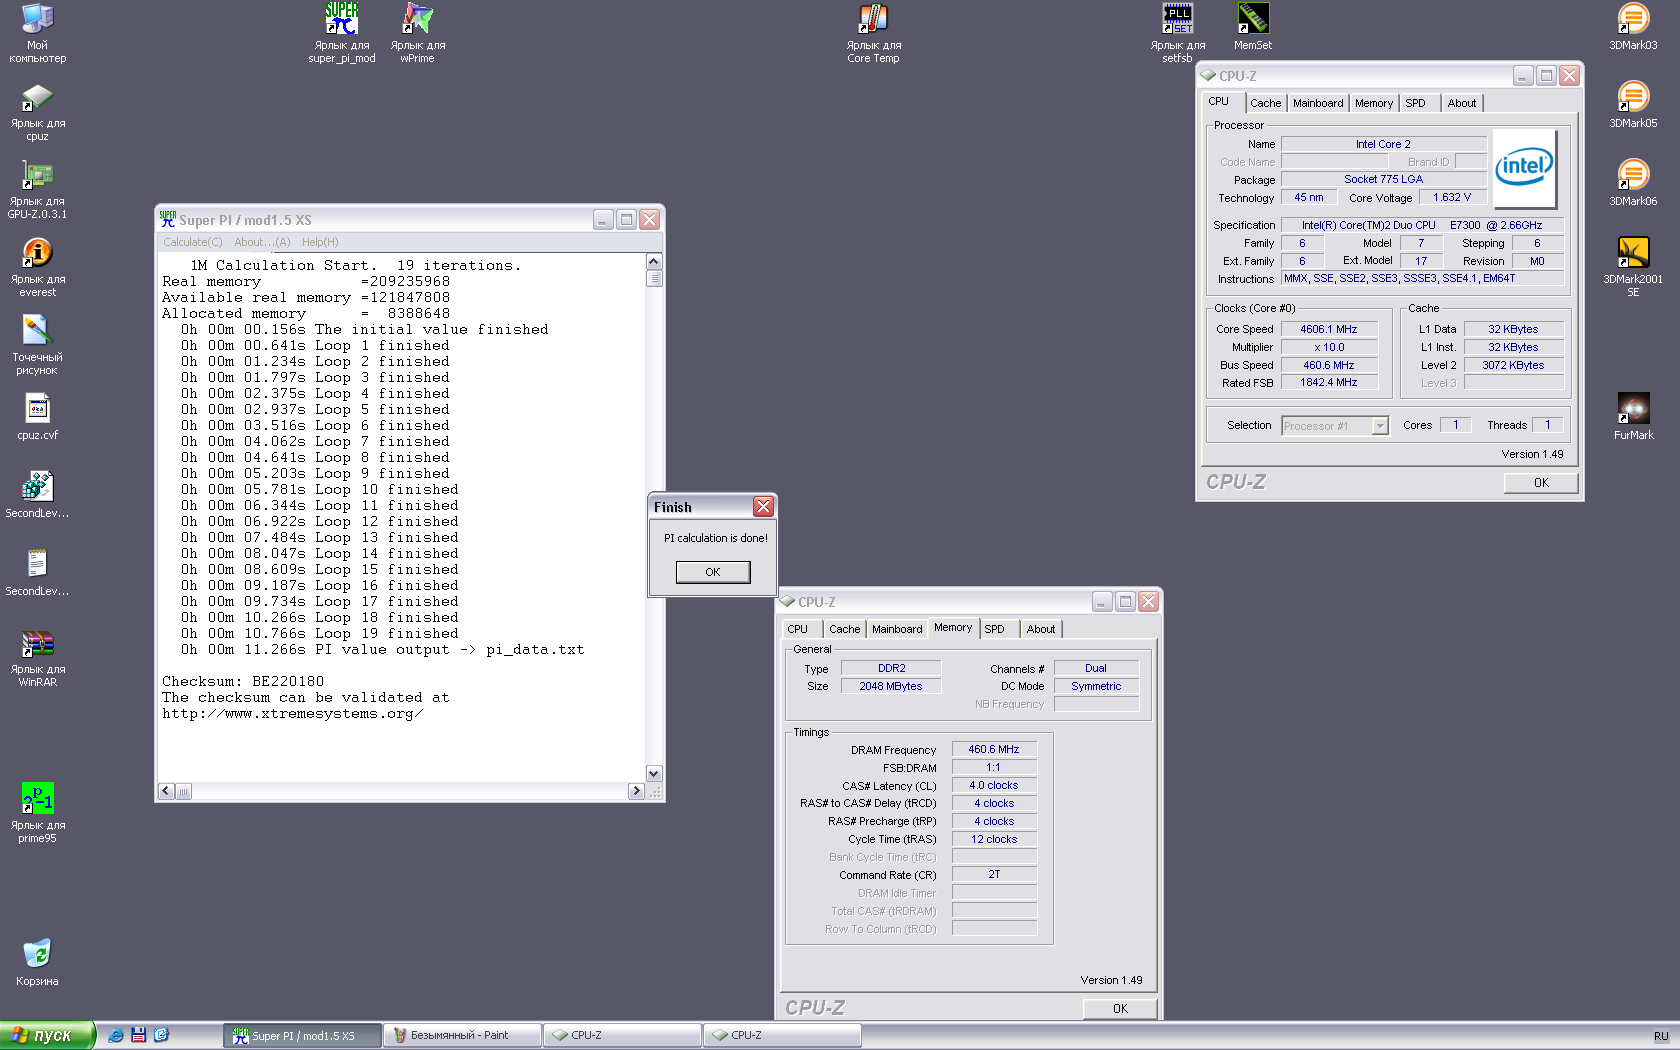Switch to Memory tab in upper CPU-Z

pyautogui.click(x=1374, y=103)
